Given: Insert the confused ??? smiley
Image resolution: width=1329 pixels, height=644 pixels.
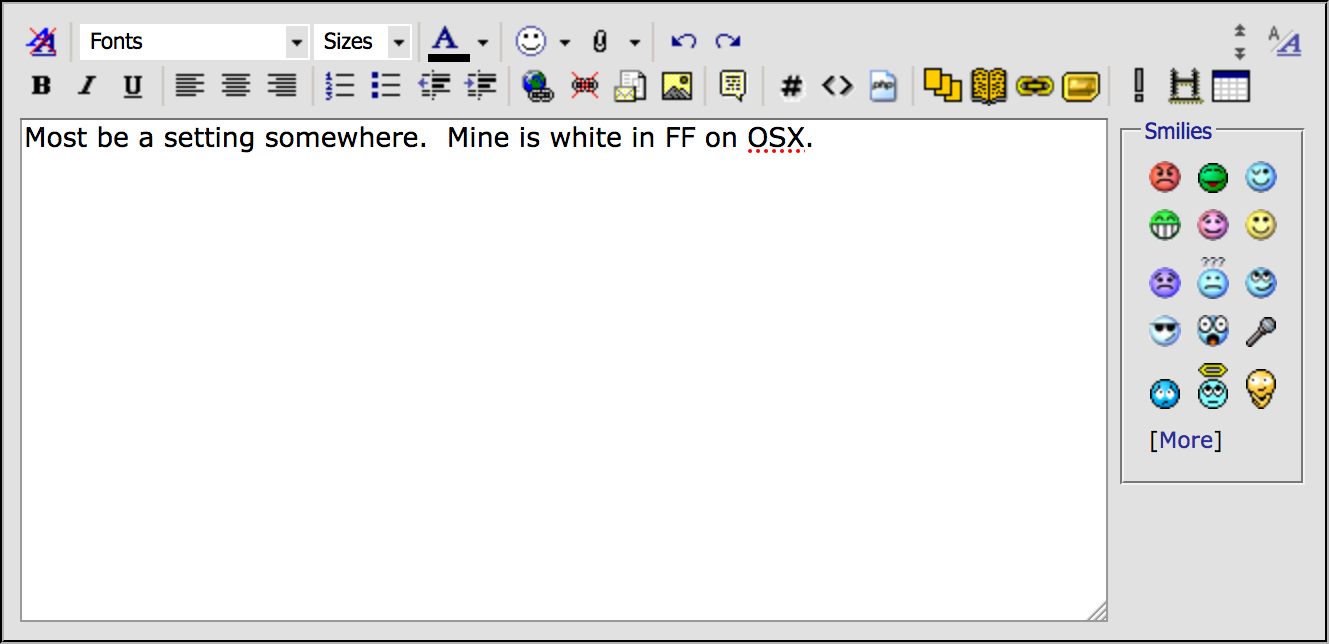Looking at the screenshot, I should pos(1212,278).
